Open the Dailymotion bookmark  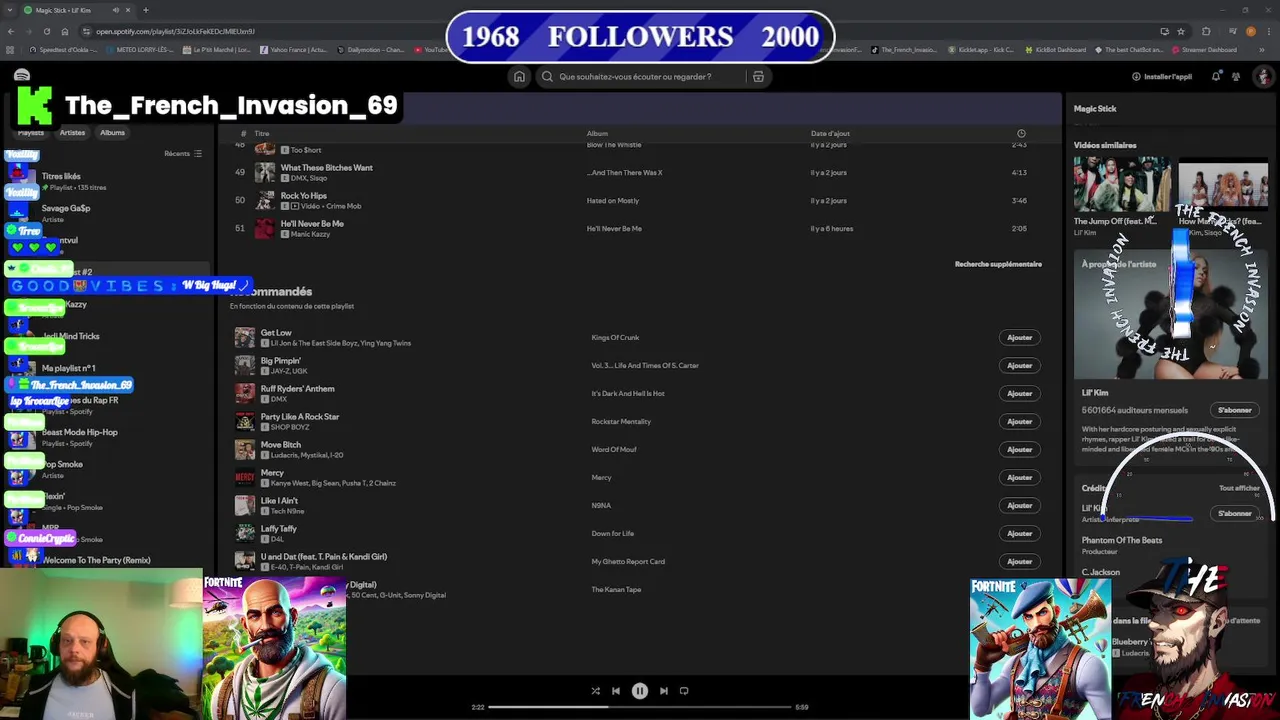pos(370,49)
